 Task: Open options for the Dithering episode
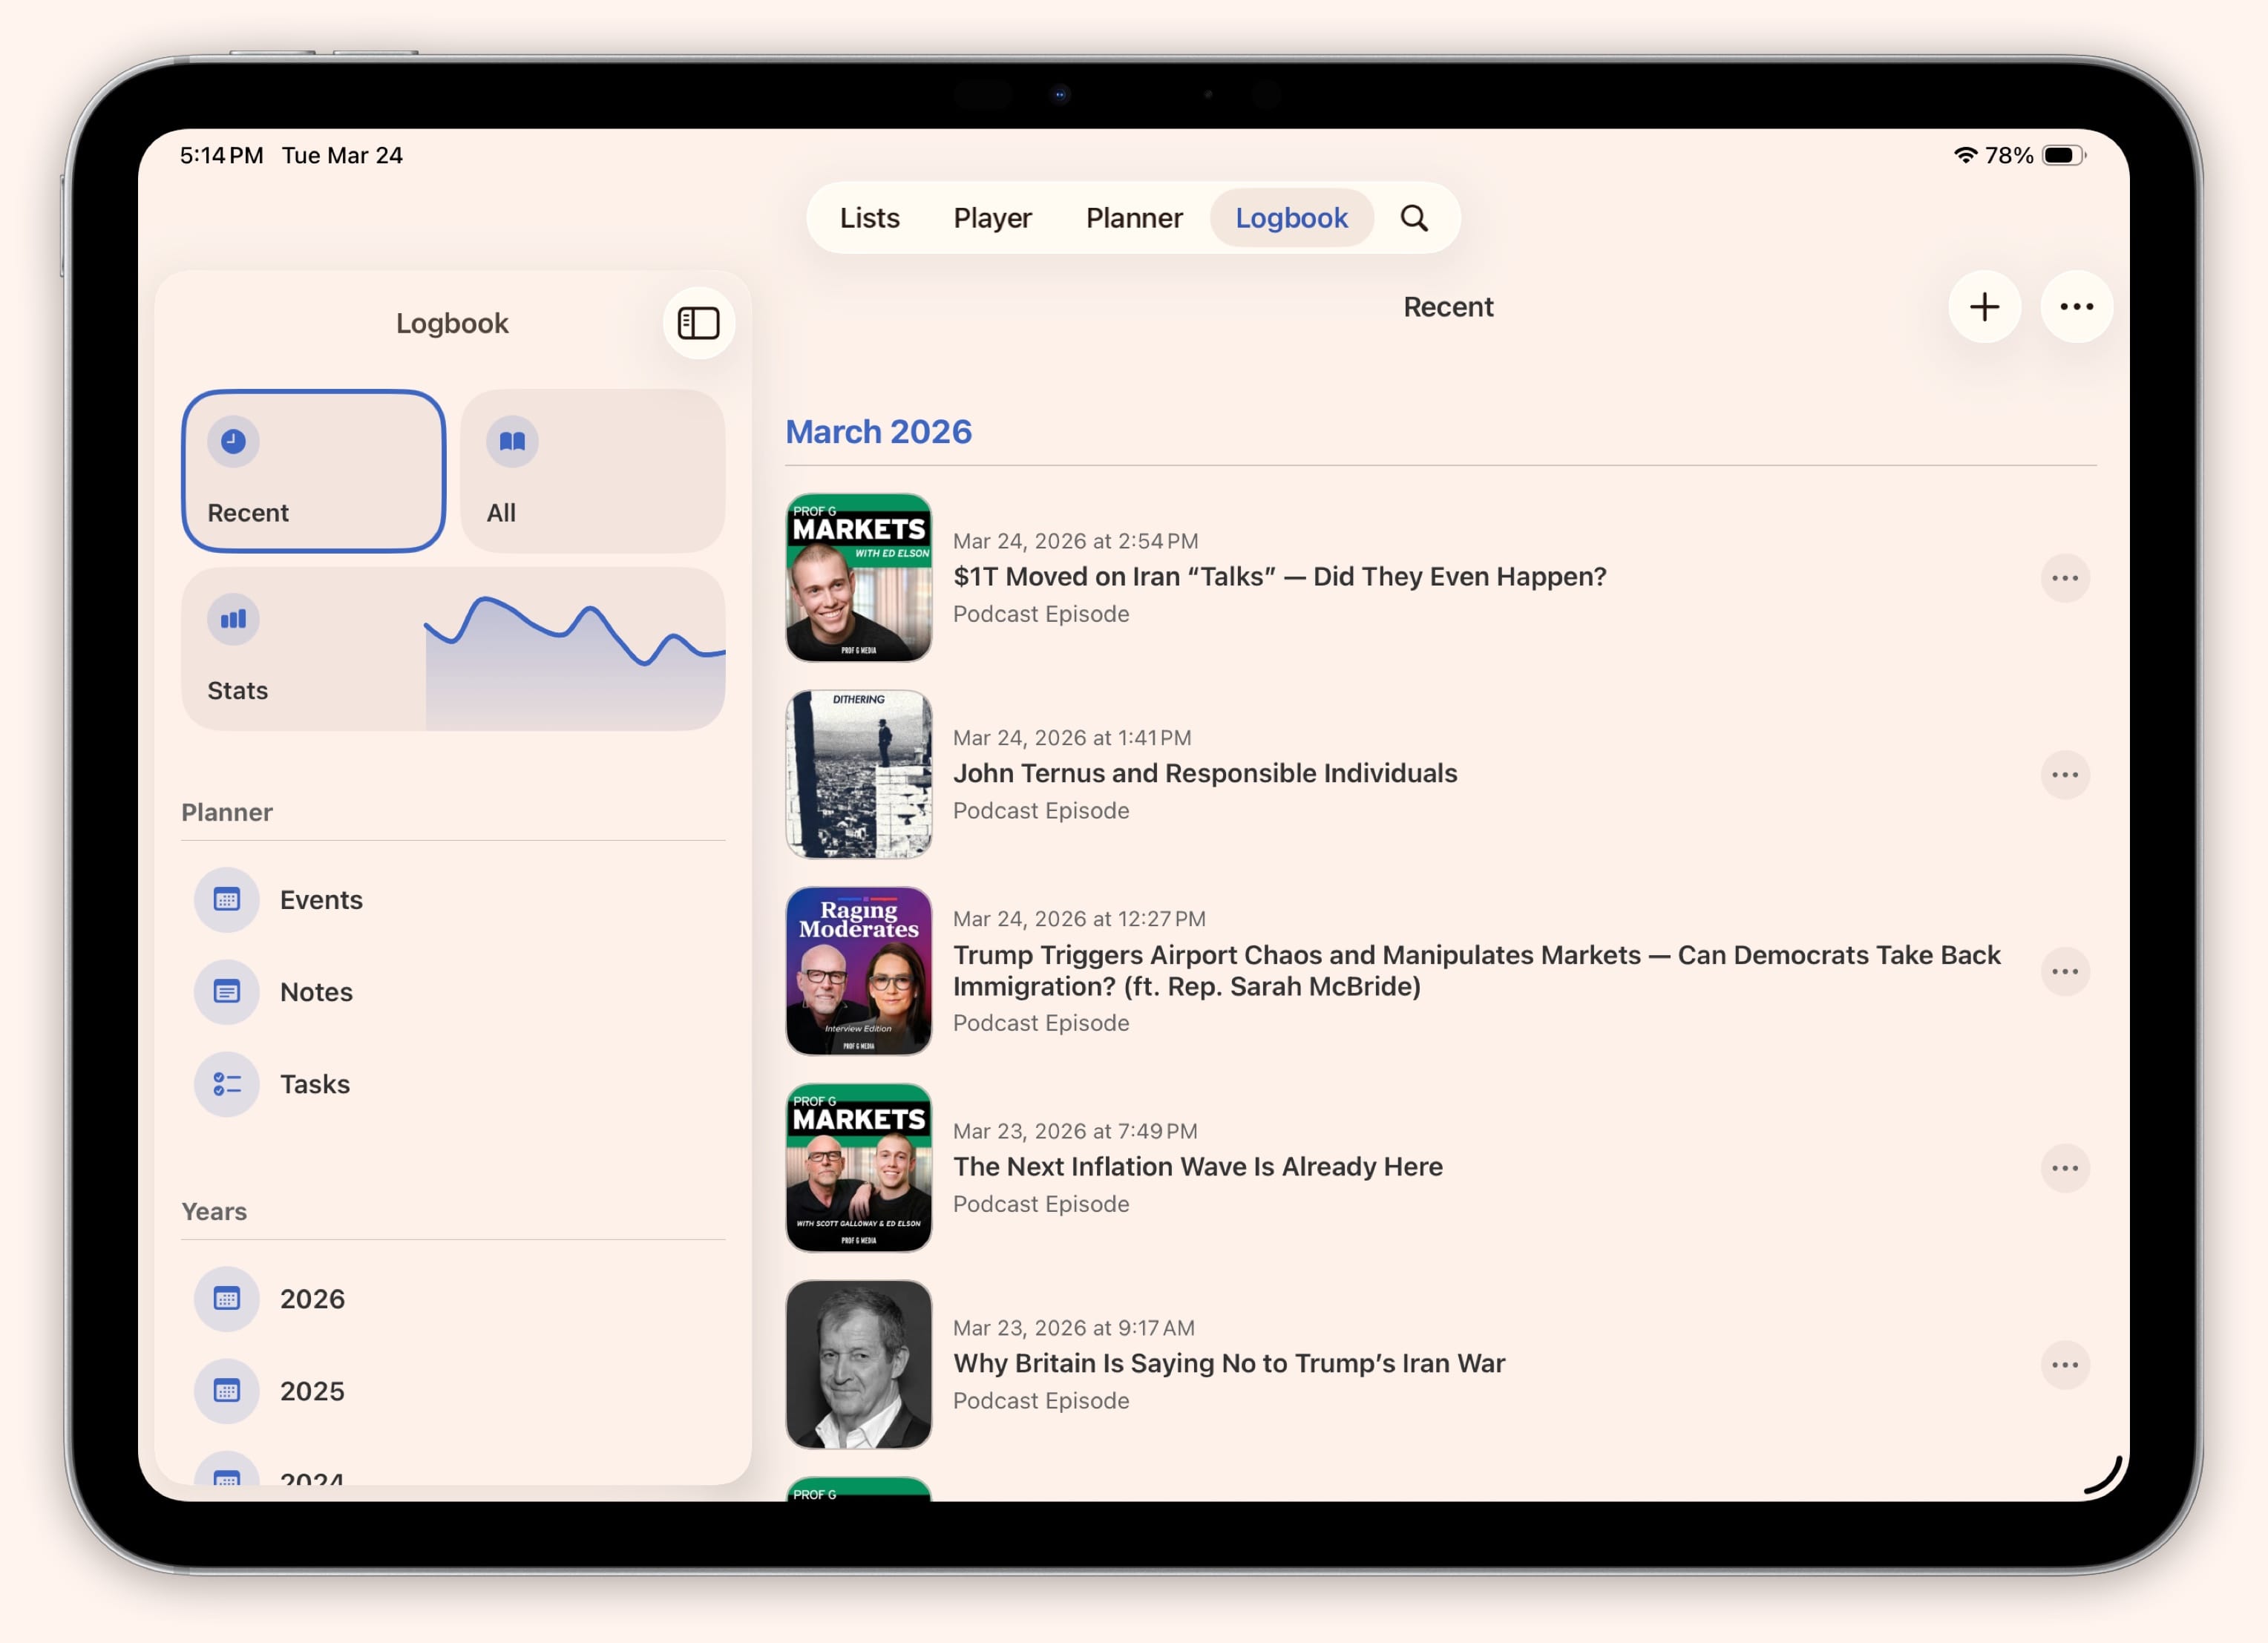point(2066,774)
